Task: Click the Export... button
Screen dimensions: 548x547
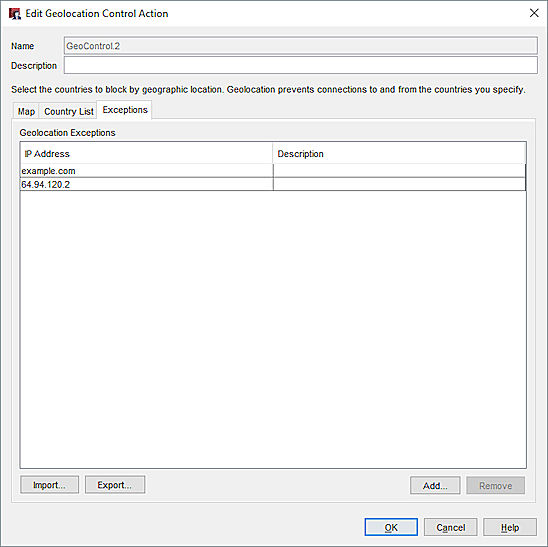Action: click(115, 485)
